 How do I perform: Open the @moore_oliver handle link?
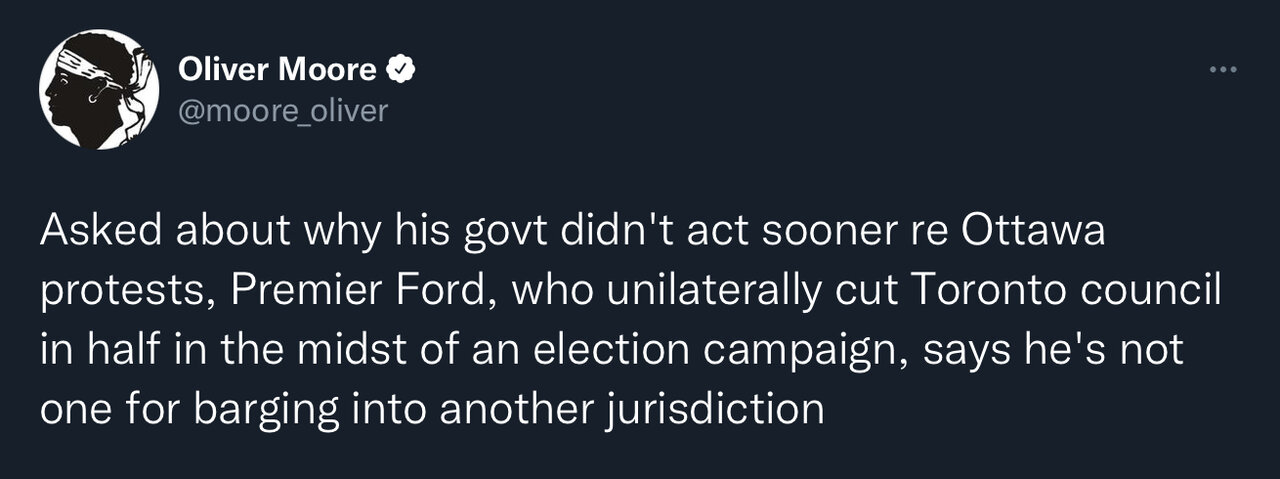[281, 110]
